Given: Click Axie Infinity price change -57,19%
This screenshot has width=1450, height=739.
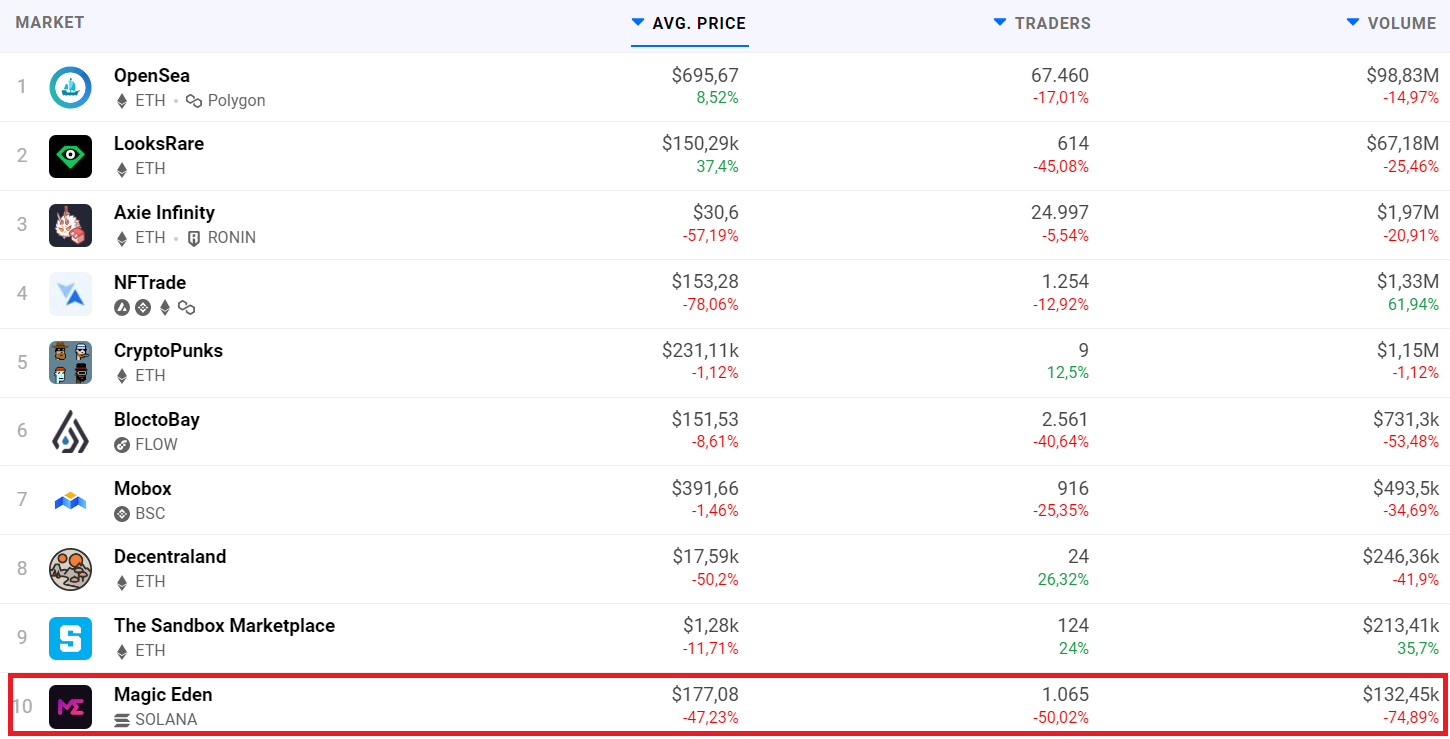Looking at the screenshot, I should 711,236.
